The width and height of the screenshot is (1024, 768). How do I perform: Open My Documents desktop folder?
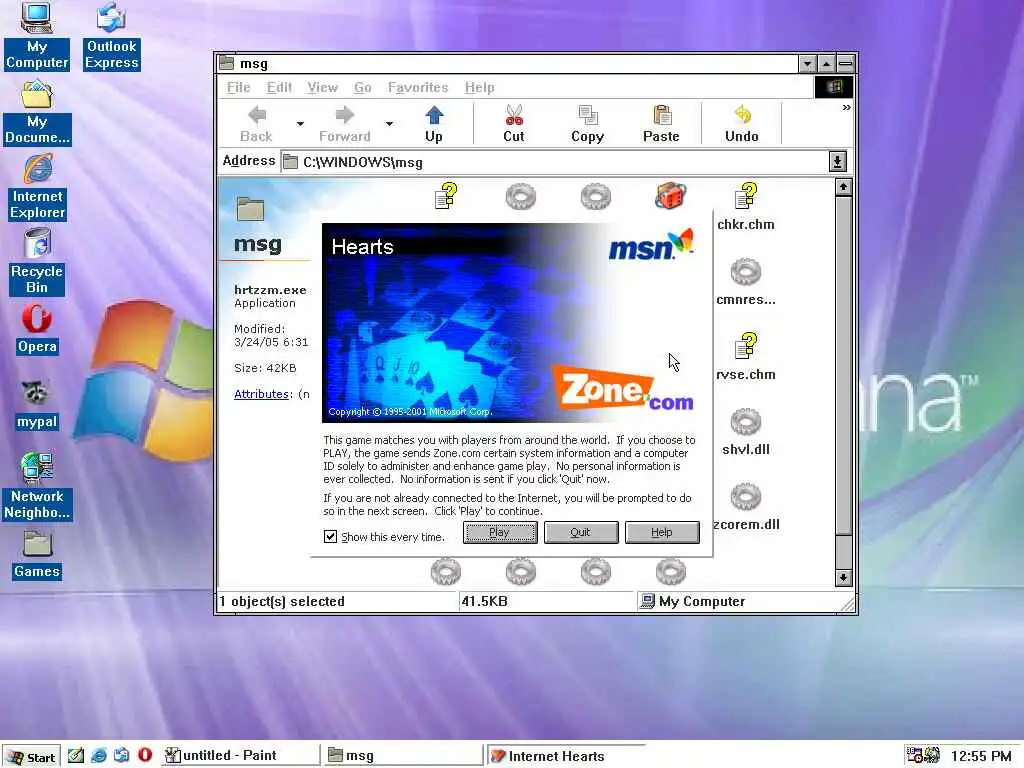[x=37, y=113]
